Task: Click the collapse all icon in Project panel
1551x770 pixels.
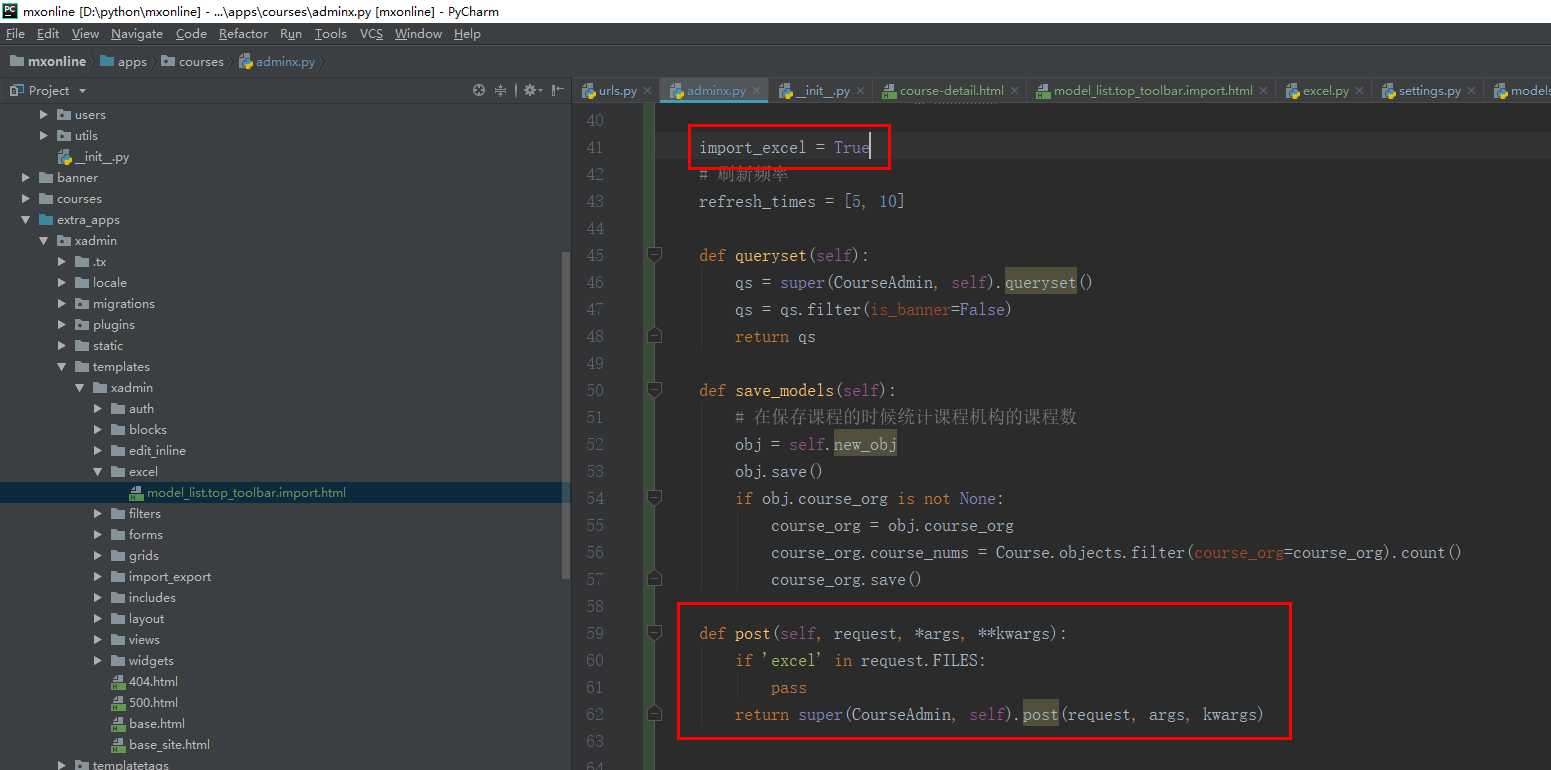Action: [501, 90]
